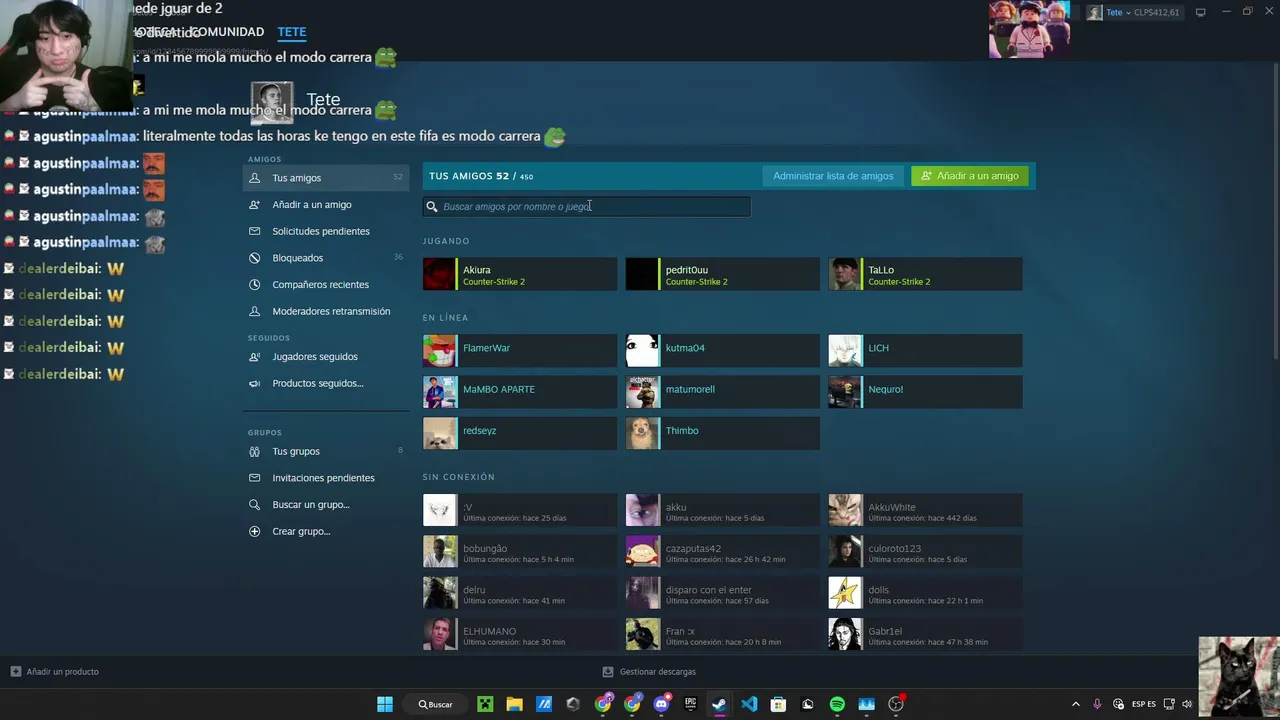Image resolution: width=1280 pixels, height=720 pixels.
Task: Select Tus amigos in the sidebar
Action: (x=326, y=178)
